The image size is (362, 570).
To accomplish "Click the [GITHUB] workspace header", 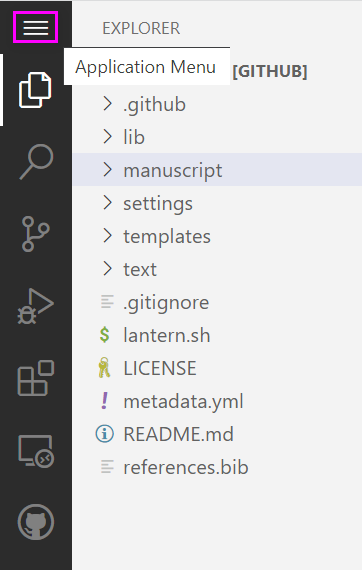I will tap(270, 71).
